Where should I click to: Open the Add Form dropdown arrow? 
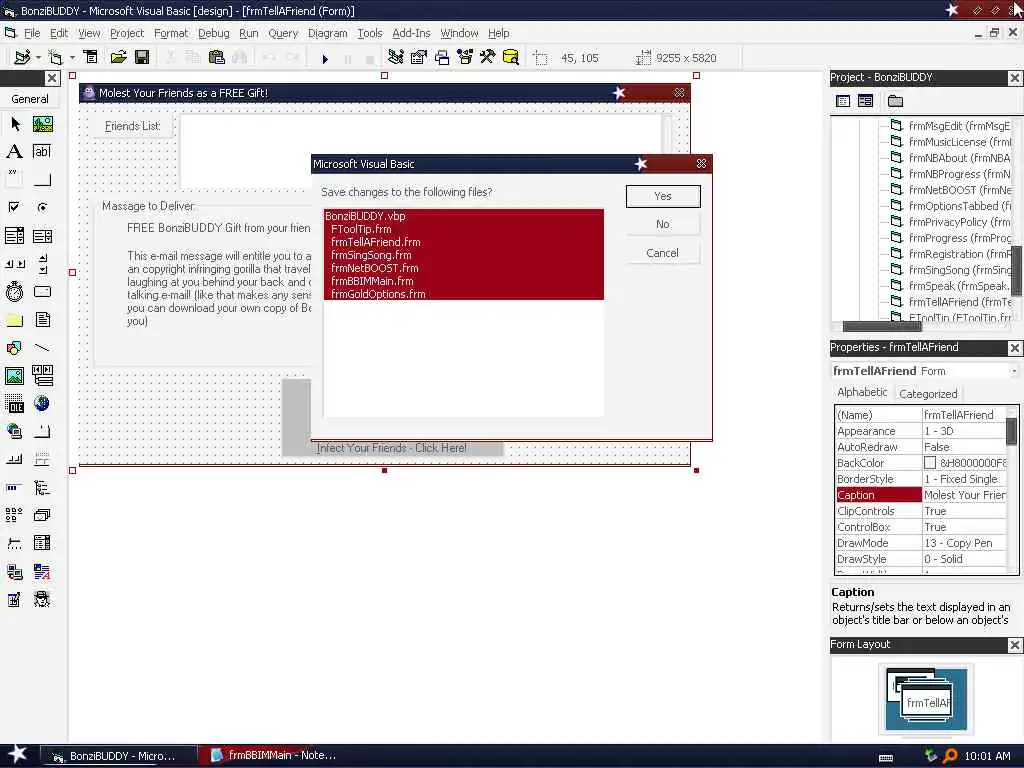(x=72, y=57)
